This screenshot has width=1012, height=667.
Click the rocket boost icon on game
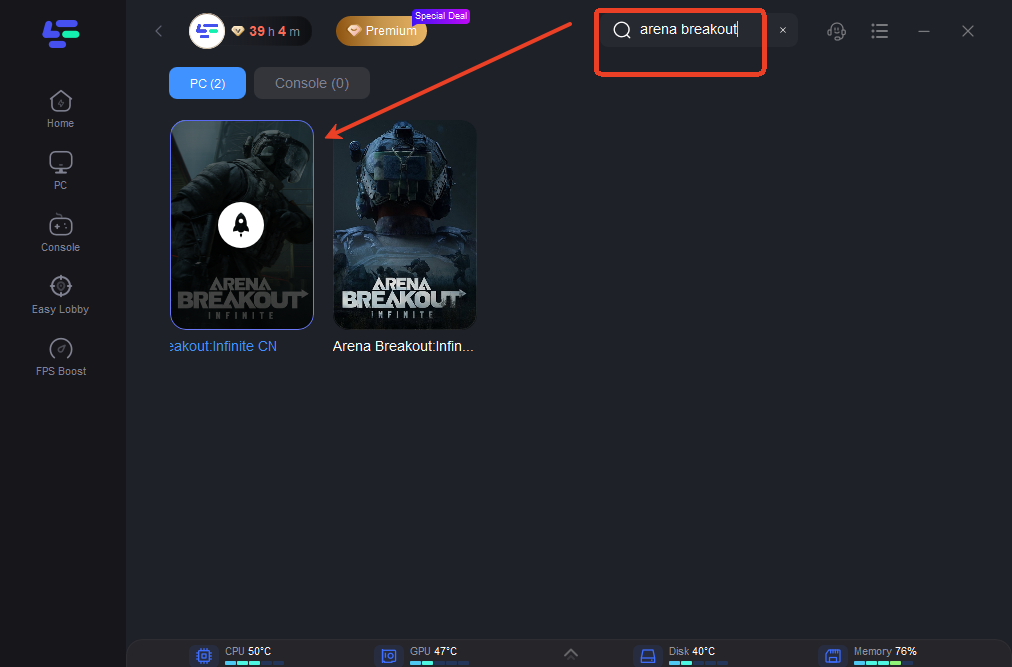241,226
